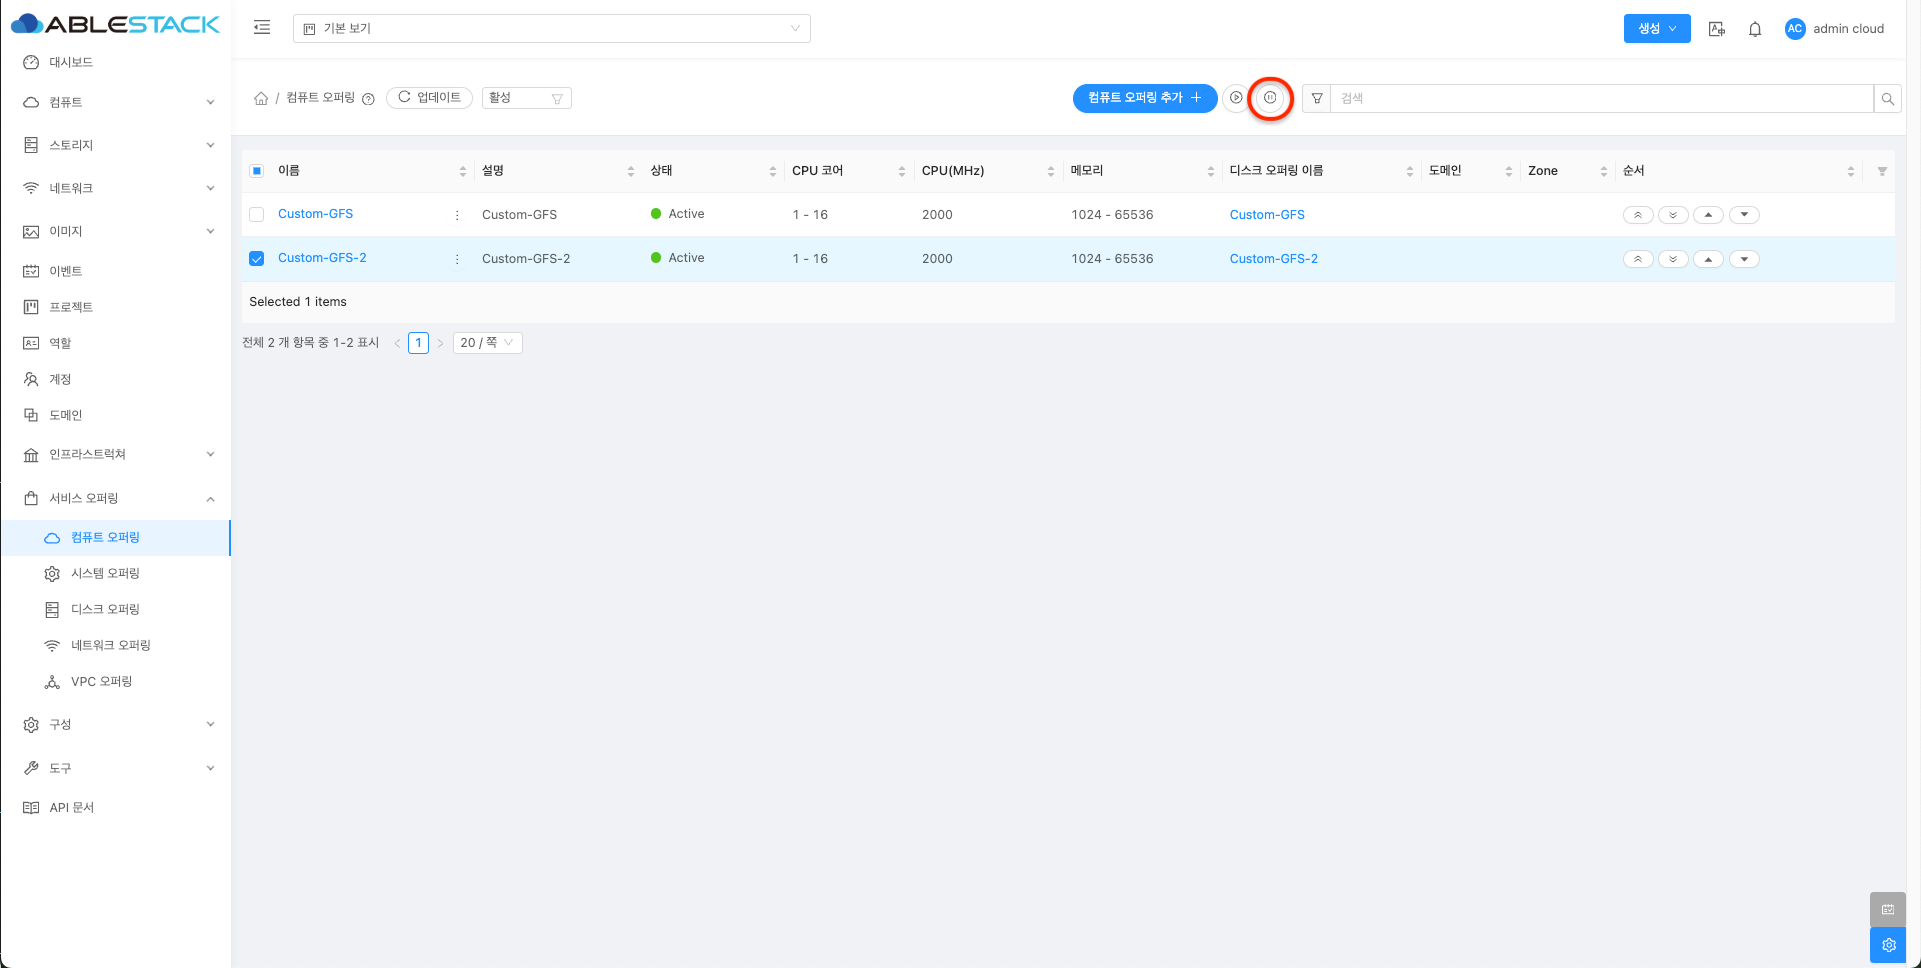The image size is (1921, 968).
Task: Move Custom-GFS-2 to top of order
Action: [x=1637, y=259]
